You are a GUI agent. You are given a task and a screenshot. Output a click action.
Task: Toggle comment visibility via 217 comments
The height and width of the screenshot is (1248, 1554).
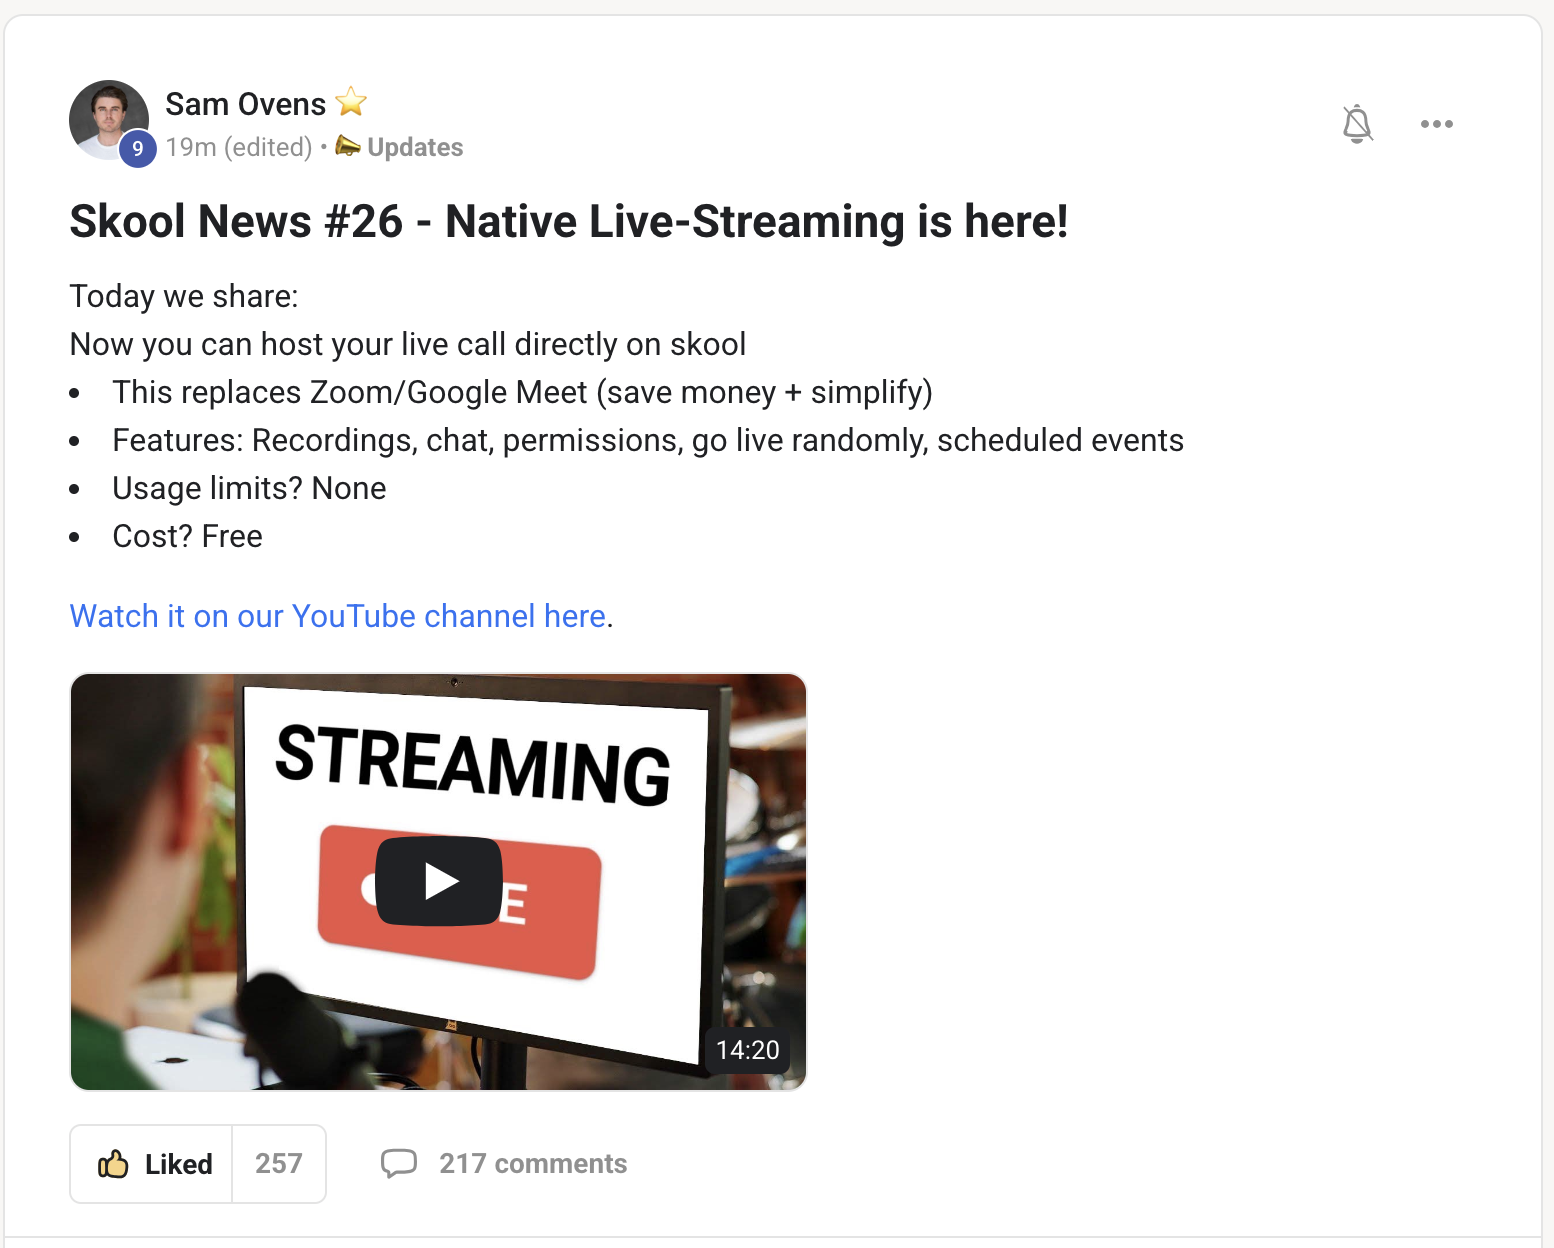[x=533, y=1163]
